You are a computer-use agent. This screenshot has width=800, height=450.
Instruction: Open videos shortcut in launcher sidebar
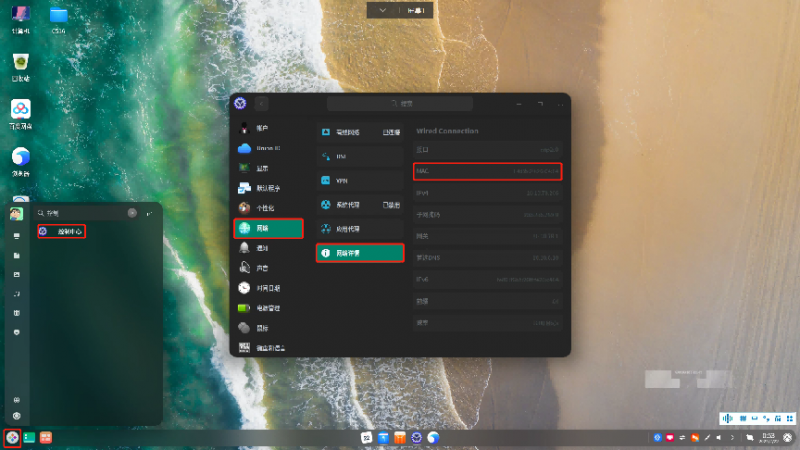[17, 313]
